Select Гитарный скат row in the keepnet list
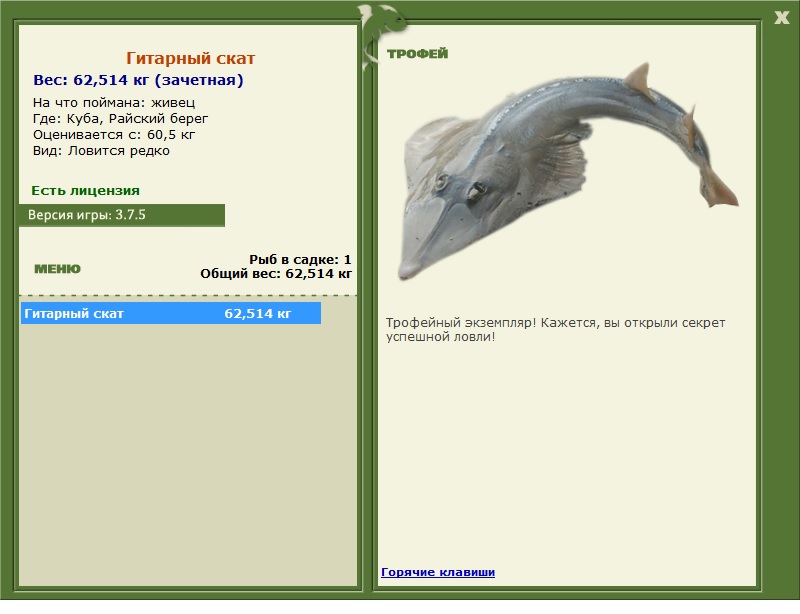The height and width of the screenshot is (614, 800). pos(171,313)
